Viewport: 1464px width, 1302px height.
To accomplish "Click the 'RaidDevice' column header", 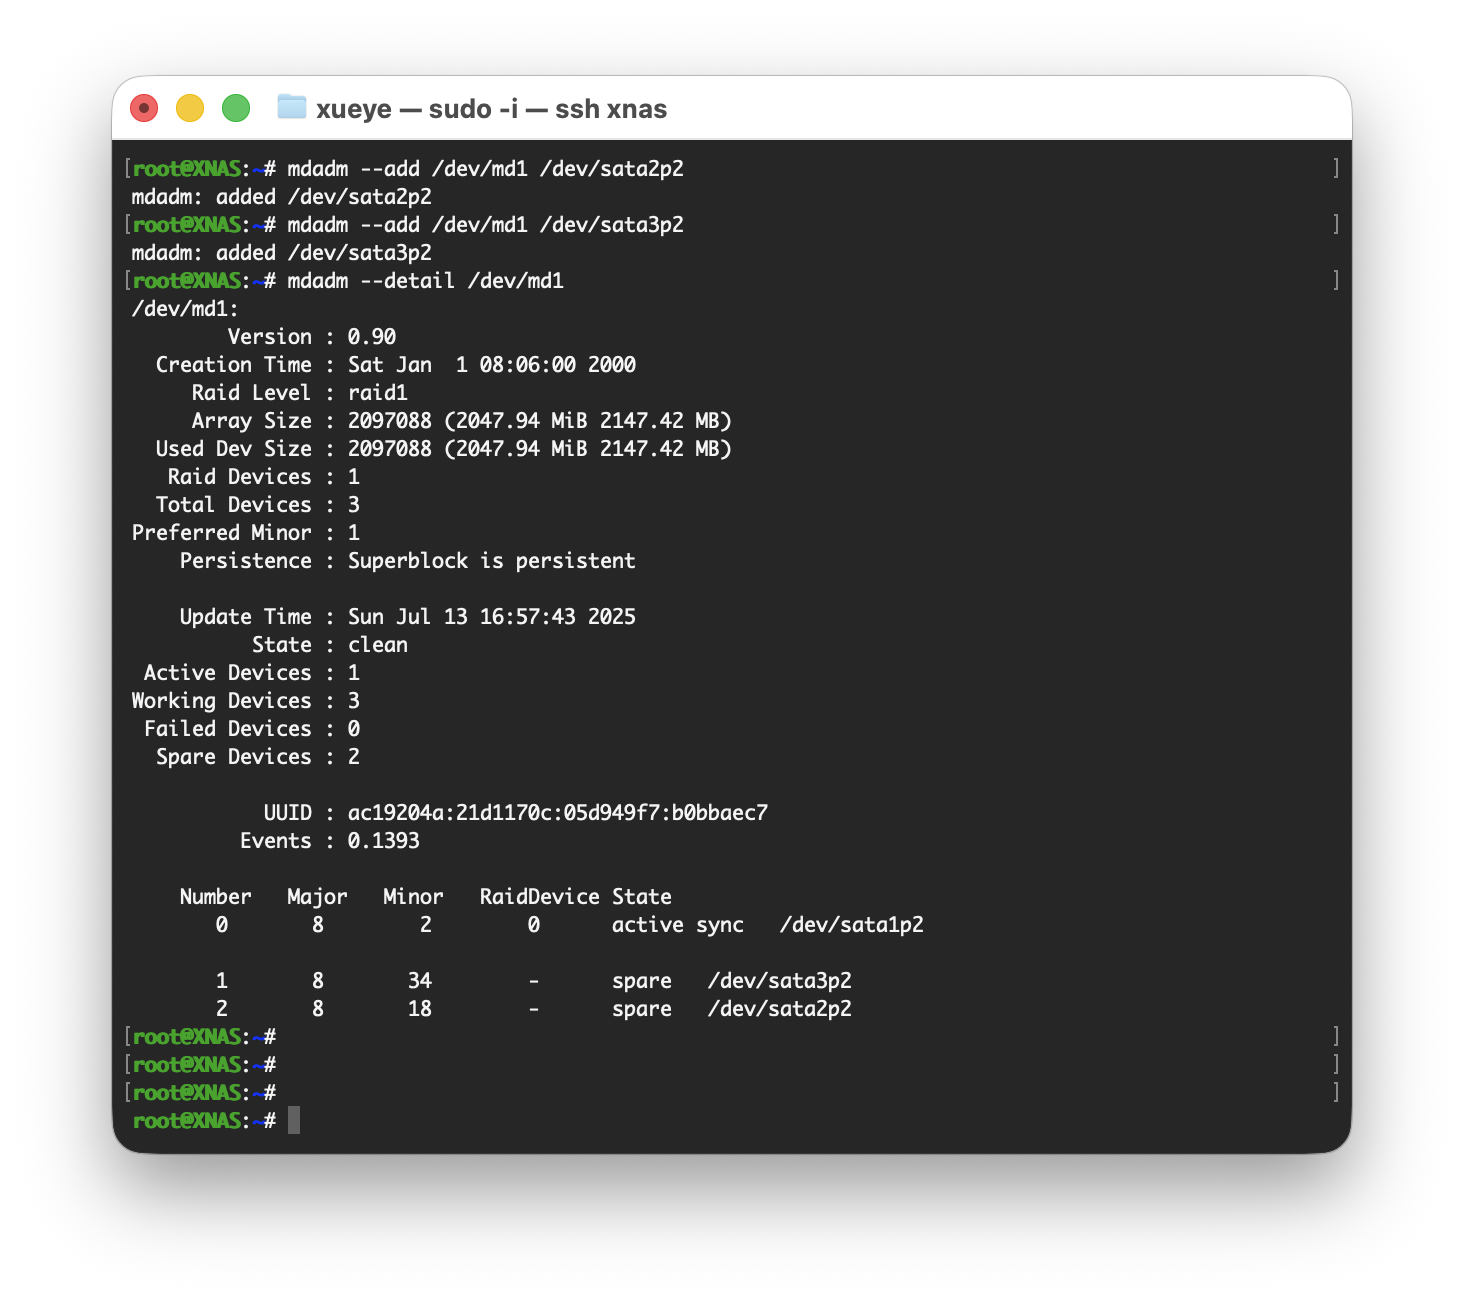I will pyautogui.click(x=539, y=897).
